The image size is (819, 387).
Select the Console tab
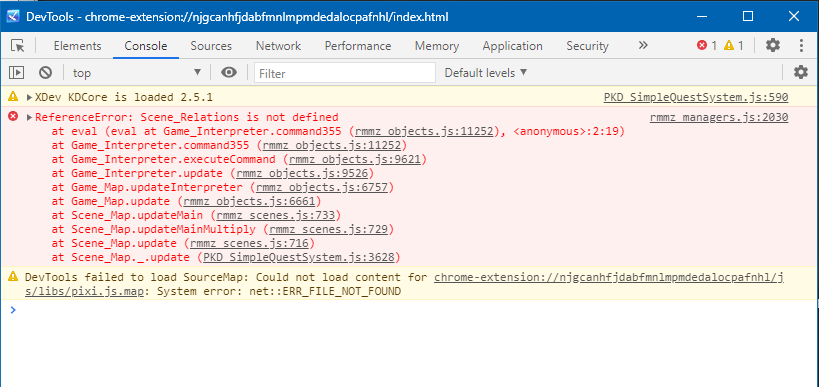(146, 46)
